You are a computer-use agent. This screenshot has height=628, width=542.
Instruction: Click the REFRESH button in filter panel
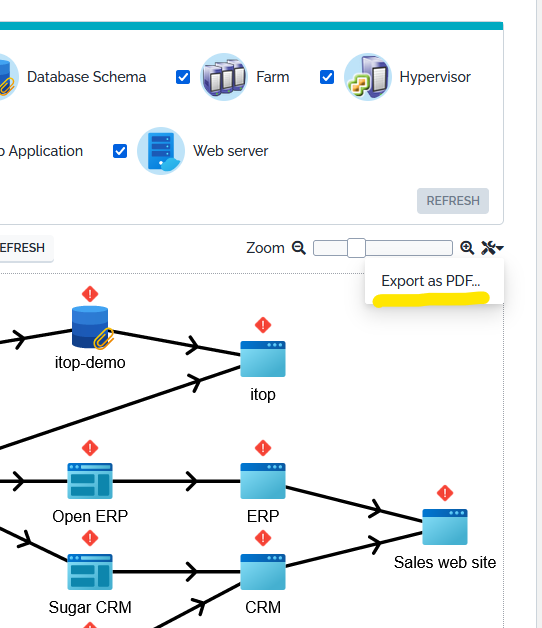click(x=453, y=201)
